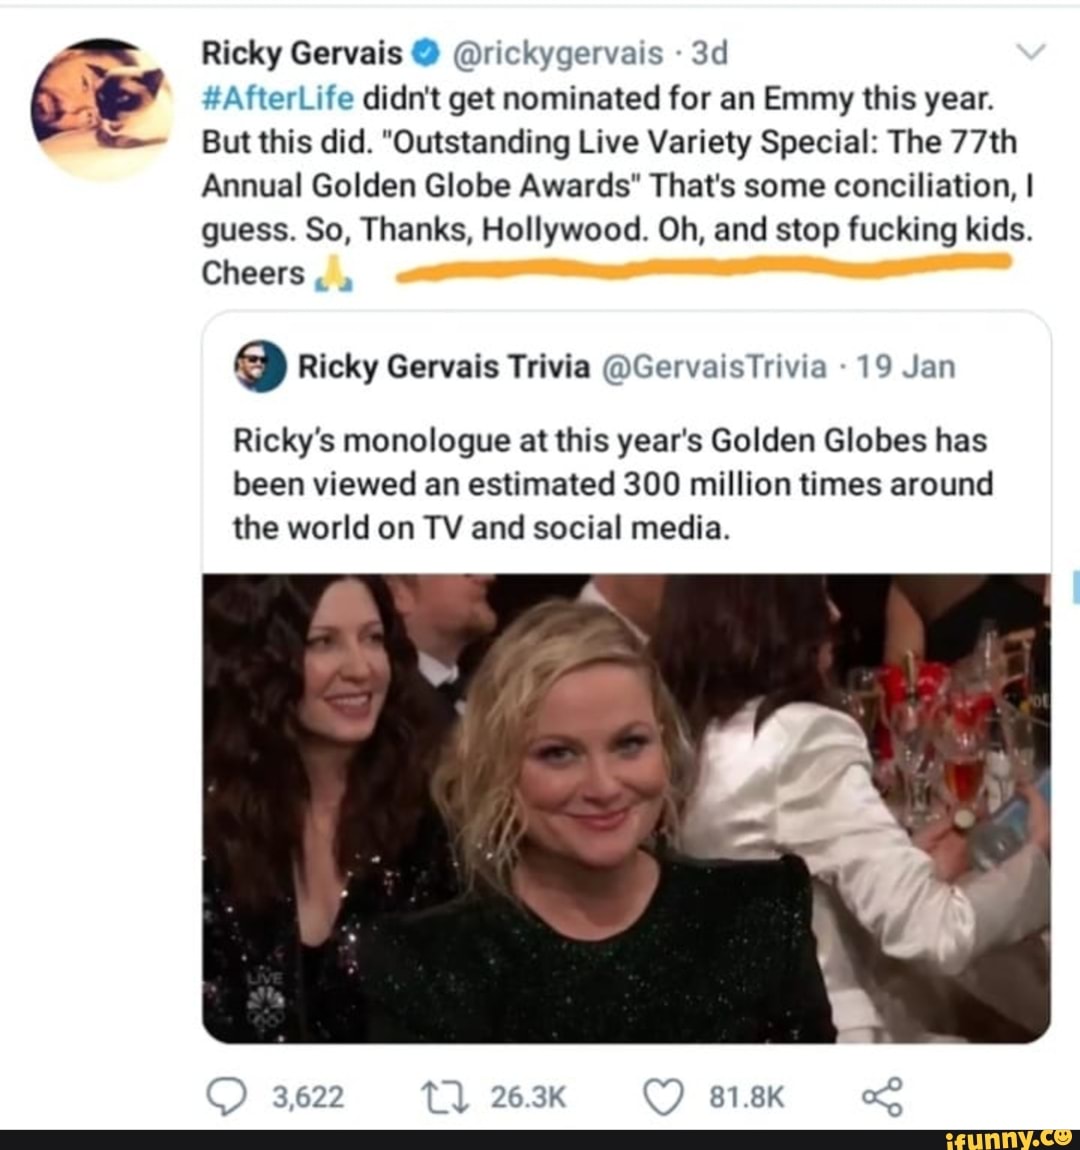Open the tweet options chevron menu
The width and height of the screenshot is (1080, 1150).
coord(1031,52)
